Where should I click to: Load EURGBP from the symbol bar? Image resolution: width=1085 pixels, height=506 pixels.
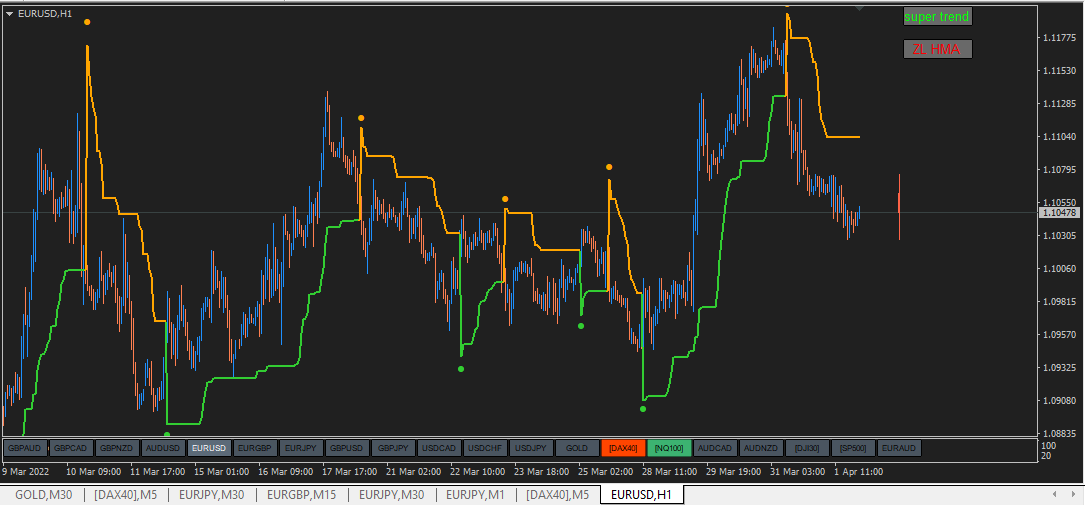(255, 449)
